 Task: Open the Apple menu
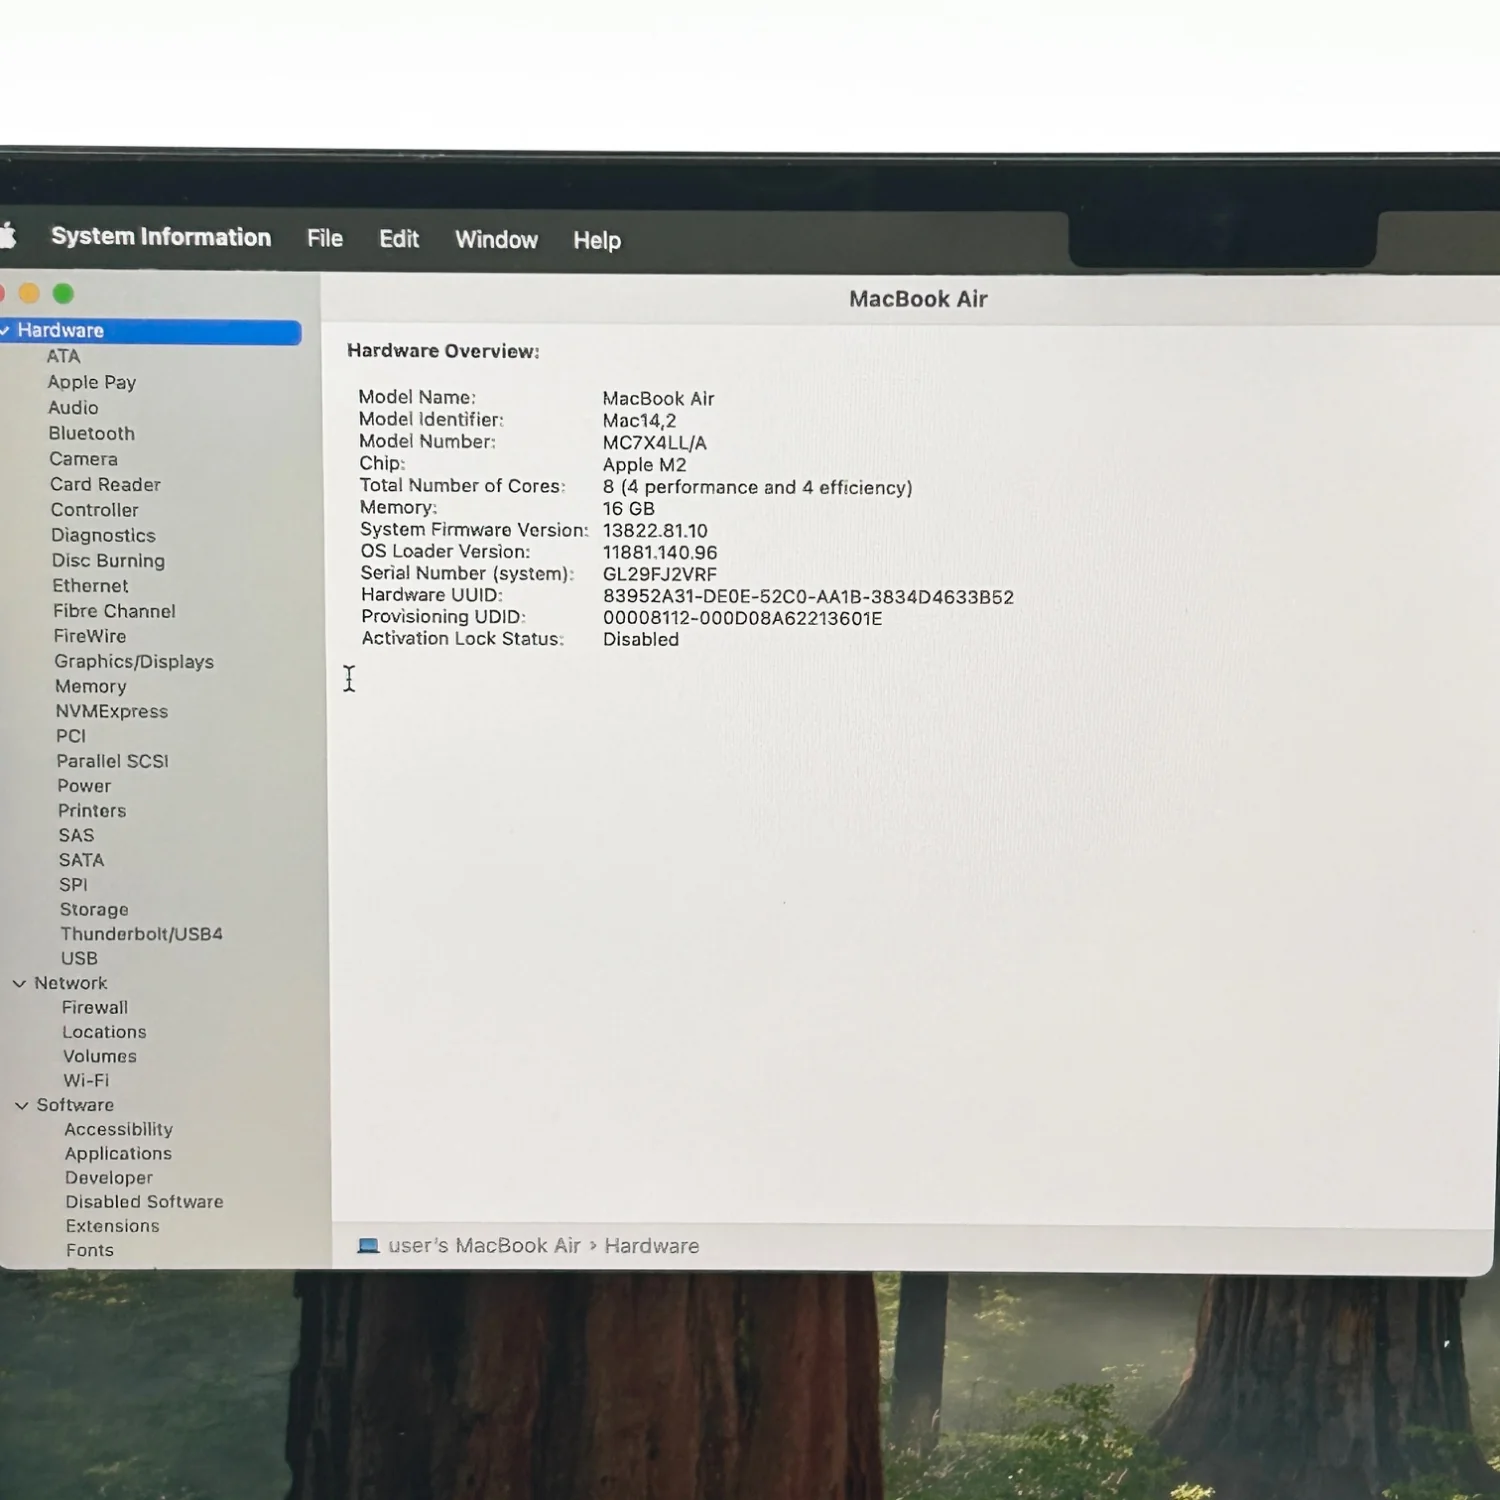[7, 236]
